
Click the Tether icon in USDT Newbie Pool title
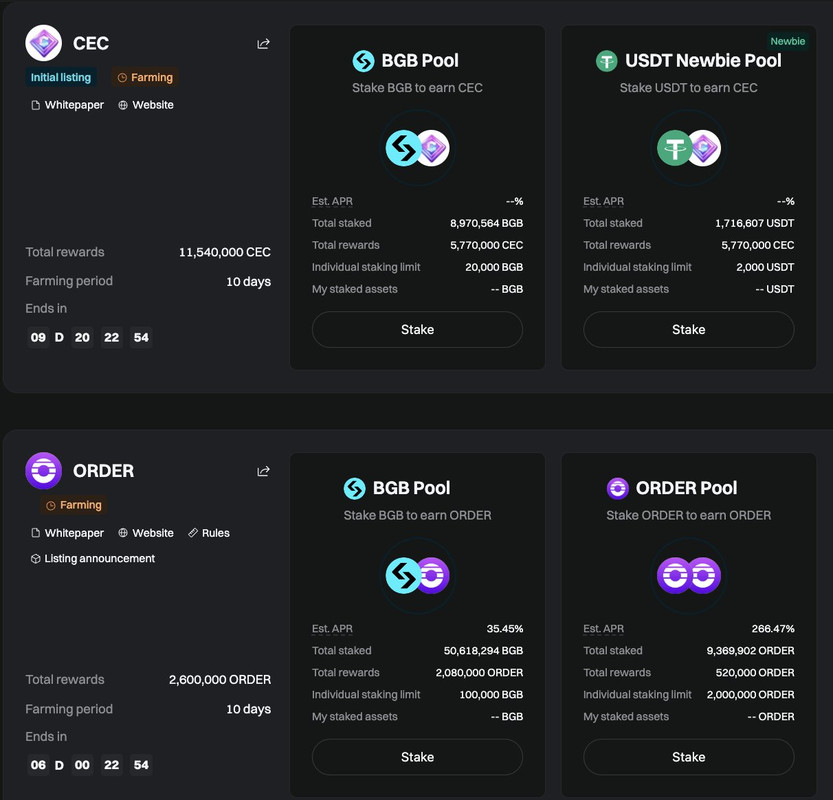(607, 61)
